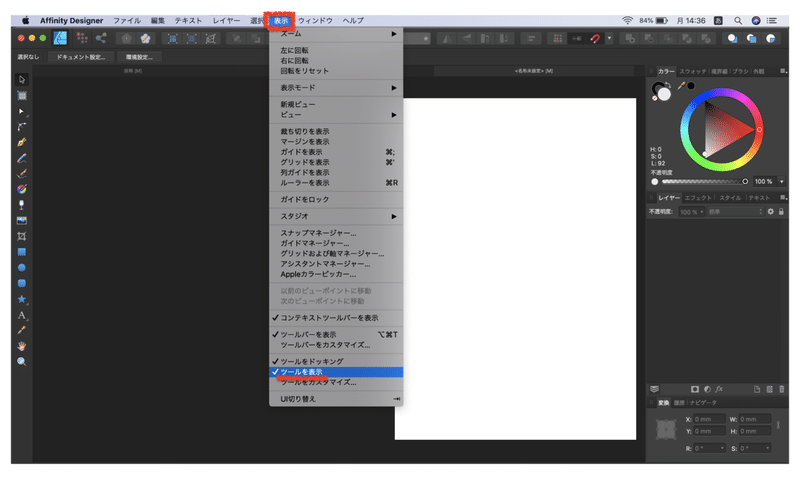The height and width of the screenshot is (479, 800).
Task: Switch to the スウォッチ tab
Action: click(x=692, y=71)
